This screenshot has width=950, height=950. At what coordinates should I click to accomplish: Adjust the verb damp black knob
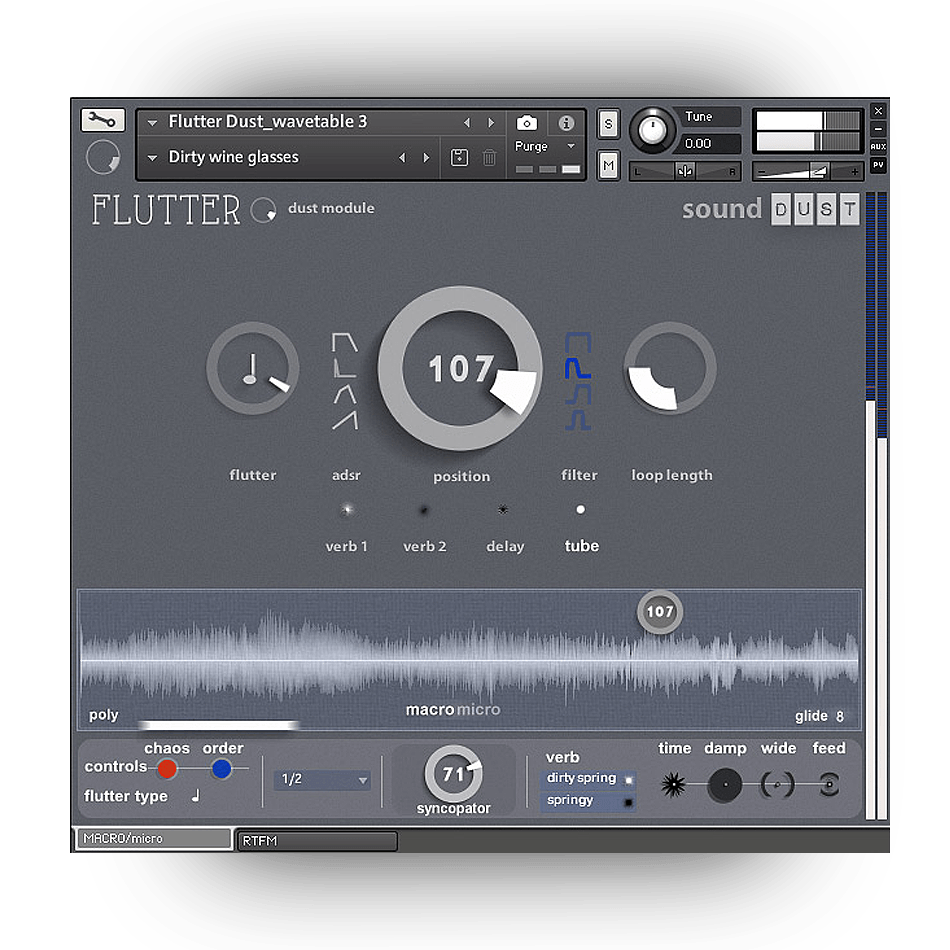pos(725,785)
